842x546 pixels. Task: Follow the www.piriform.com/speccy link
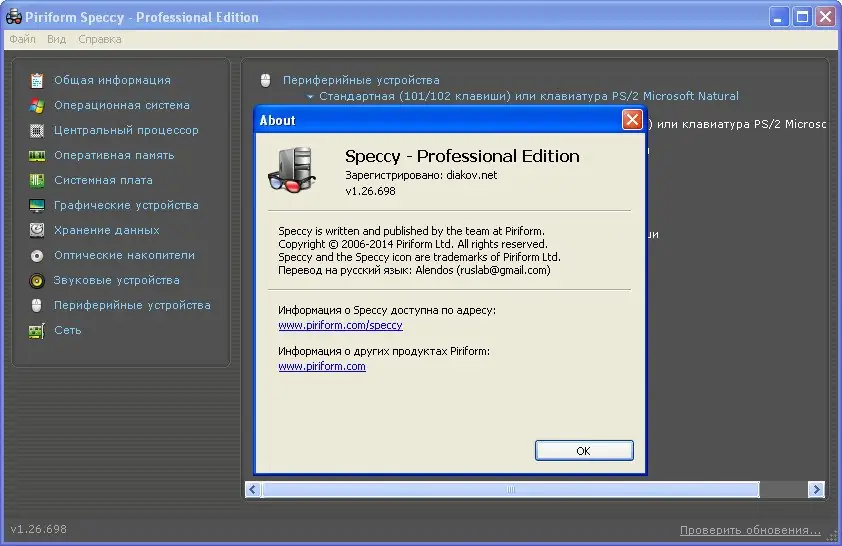tap(340, 325)
